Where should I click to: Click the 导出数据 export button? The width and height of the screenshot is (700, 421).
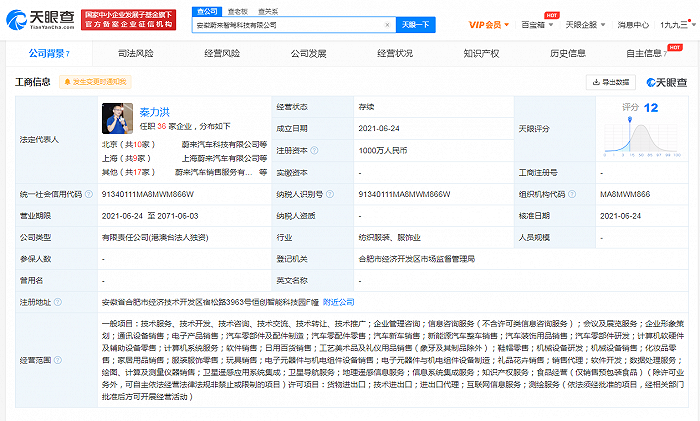point(611,82)
